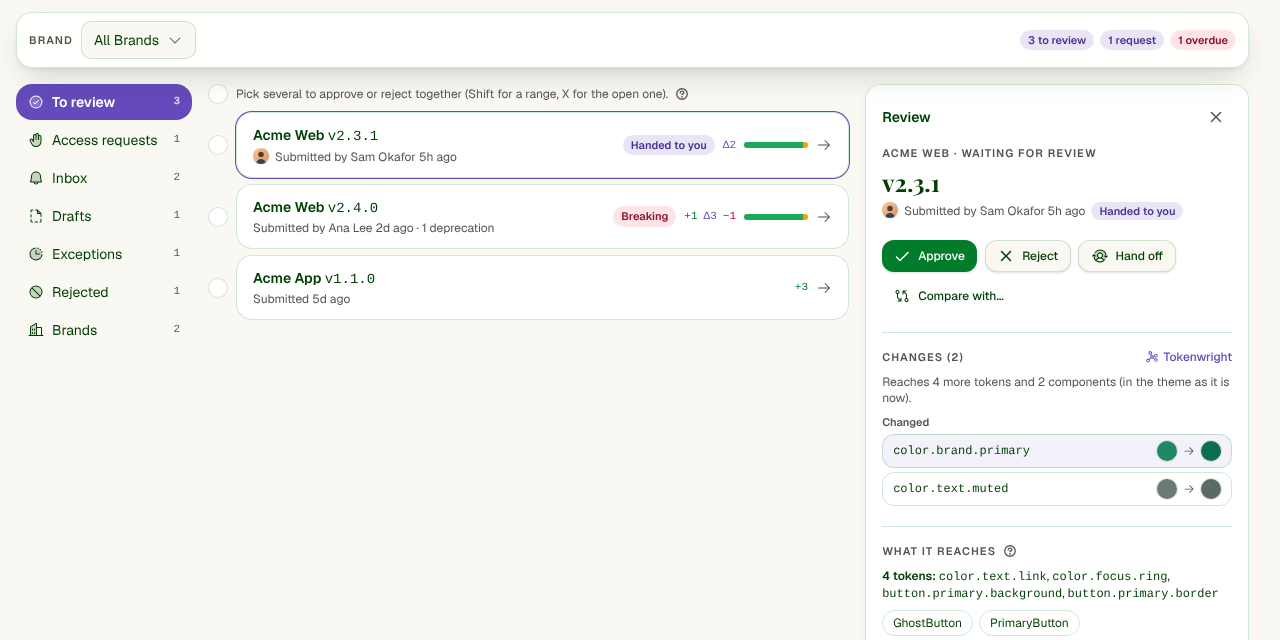1280x640 pixels.
Task: Open Brands section in sidebar
Action: click(104, 330)
